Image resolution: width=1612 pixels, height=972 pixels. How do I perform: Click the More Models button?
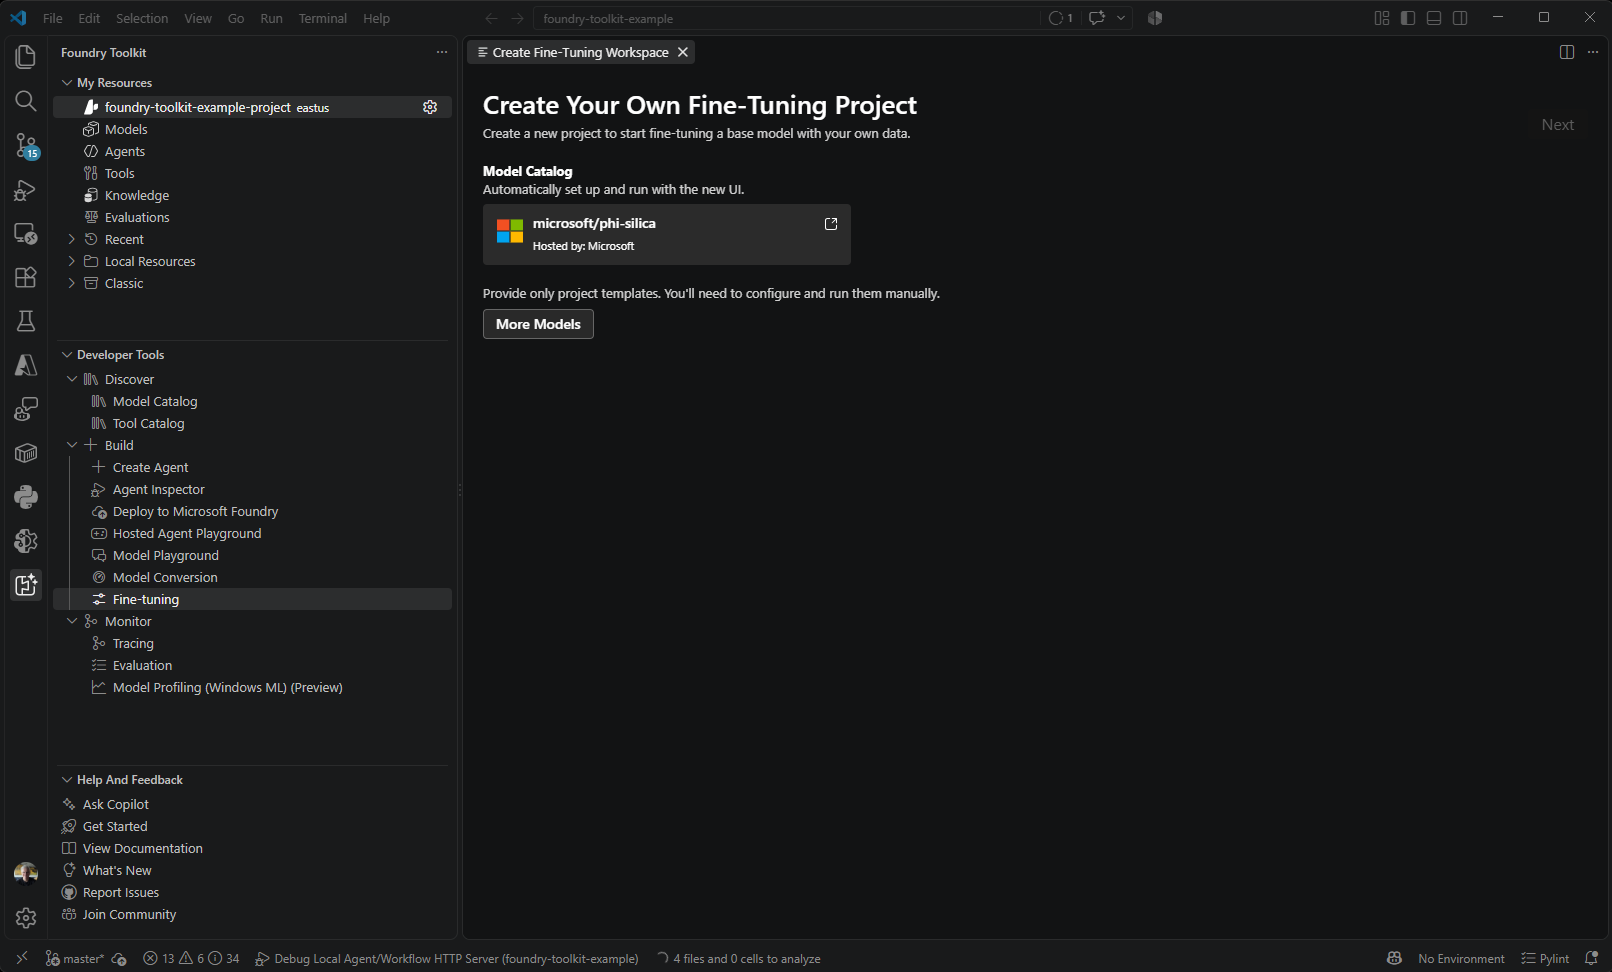coord(538,324)
